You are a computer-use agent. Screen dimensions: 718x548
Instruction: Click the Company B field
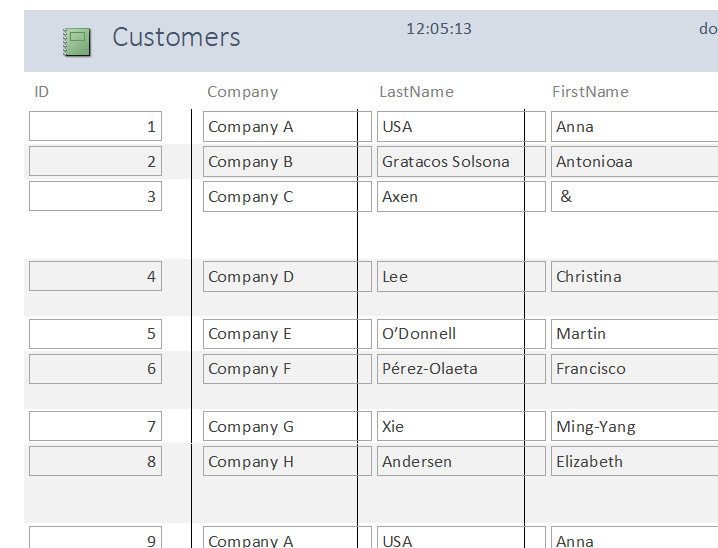(x=286, y=162)
